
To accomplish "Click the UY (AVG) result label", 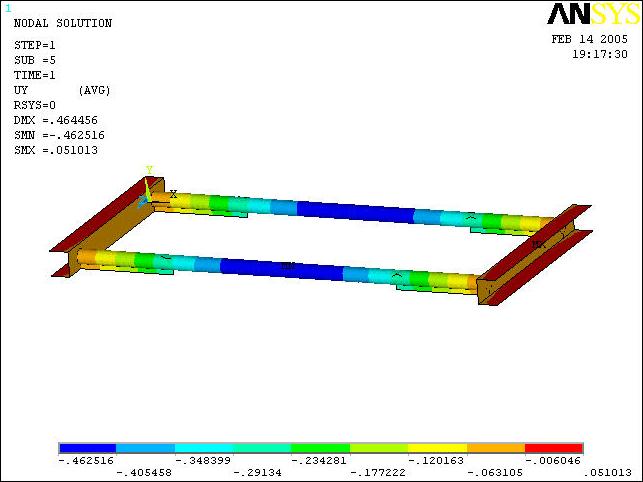I will click(61, 90).
